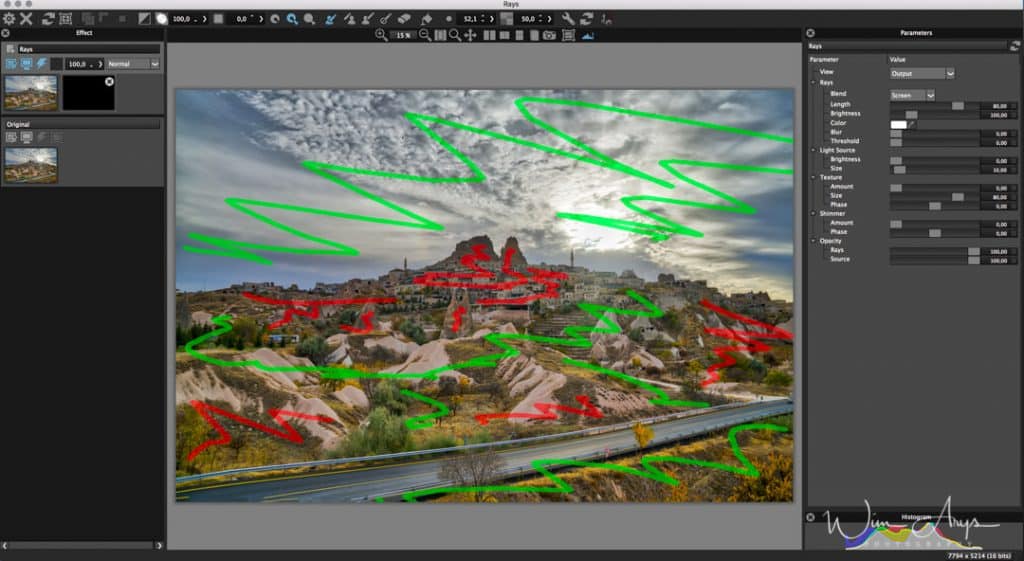Click the Opacity Source slider
The width and height of the screenshot is (1024, 561).
935,260
